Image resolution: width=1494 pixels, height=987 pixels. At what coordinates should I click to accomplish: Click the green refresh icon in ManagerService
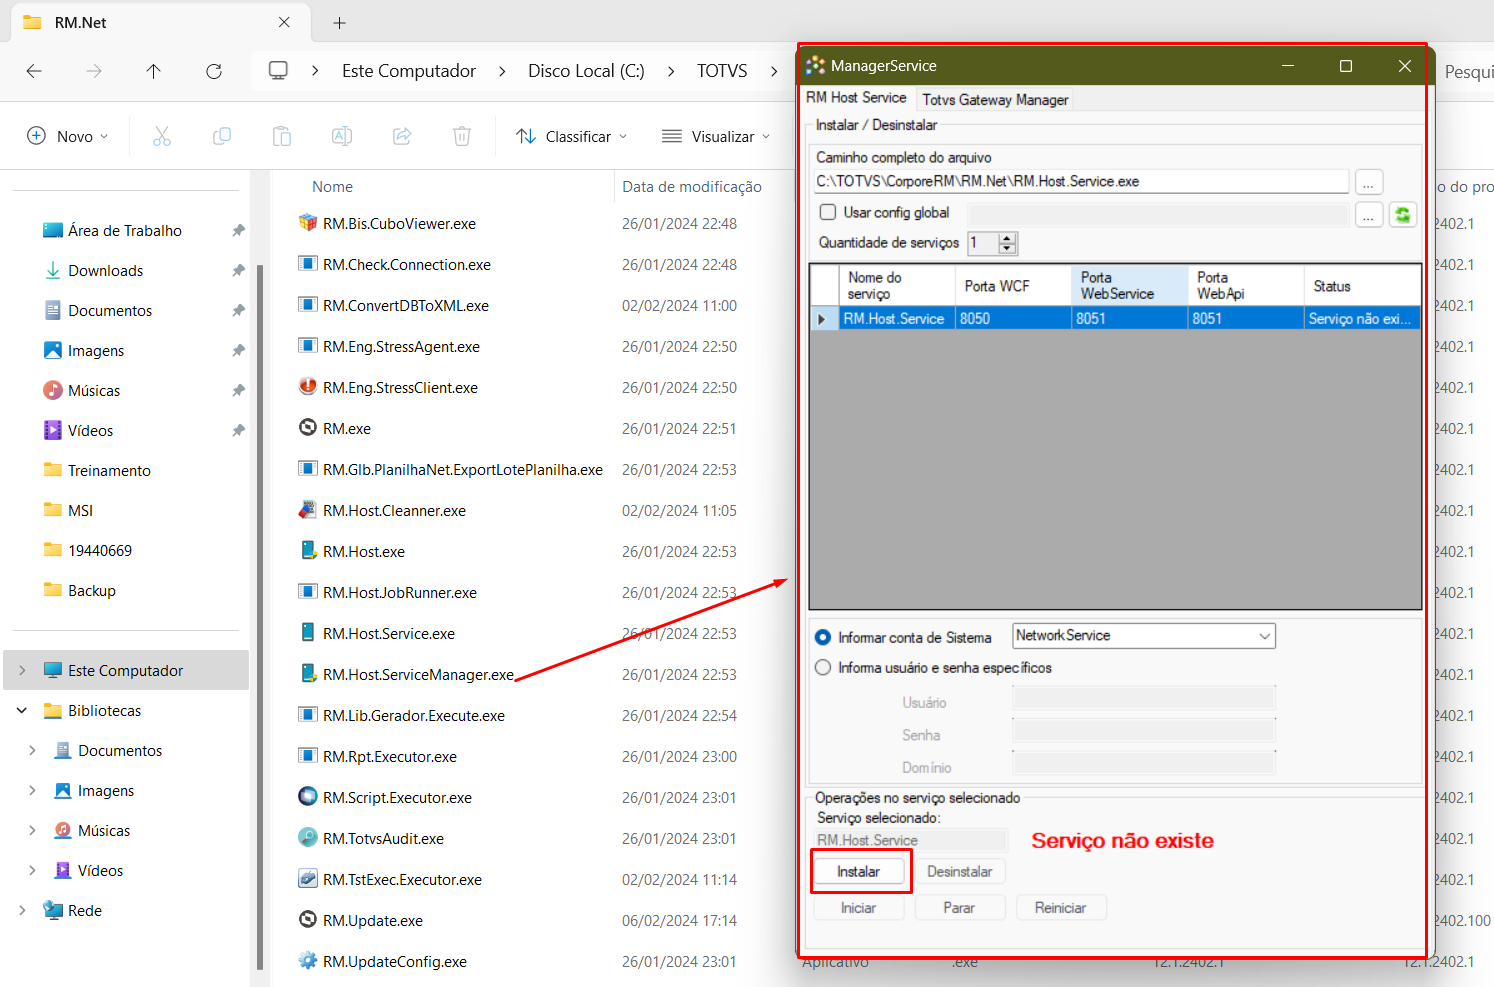1403,215
